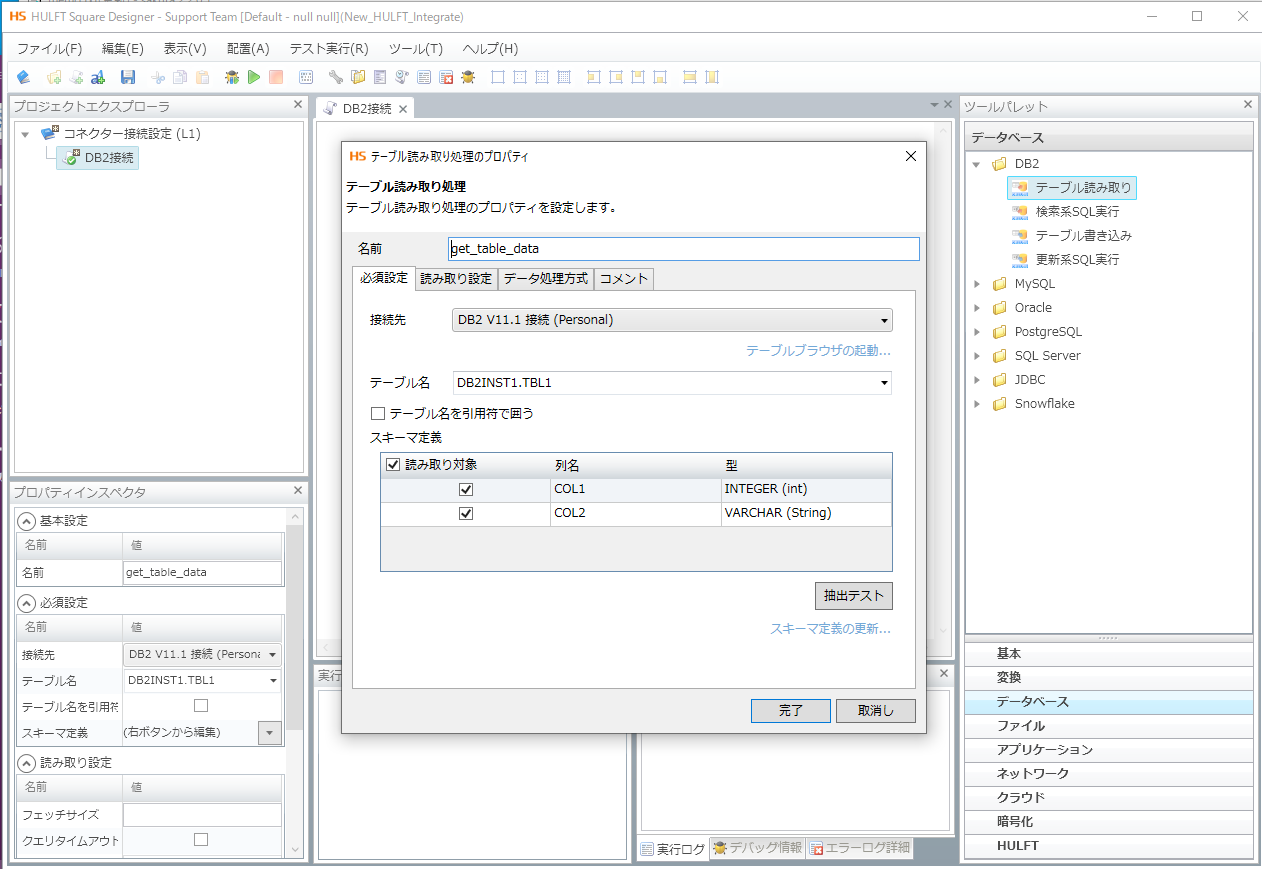Toggle テーブル名を引用符 checkbox in property inspector
The width and height of the screenshot is (1262, 869).
click(201, 705)
